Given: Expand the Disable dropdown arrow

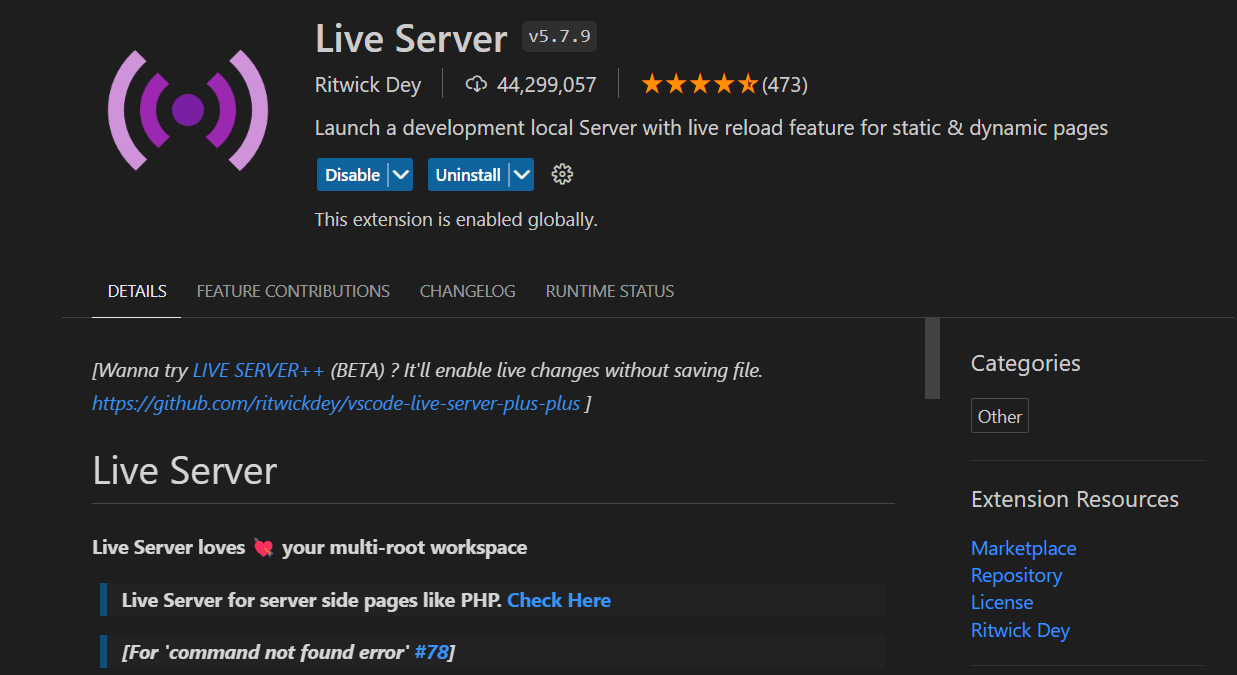Looking at the screenshot, I should (401, 175).
